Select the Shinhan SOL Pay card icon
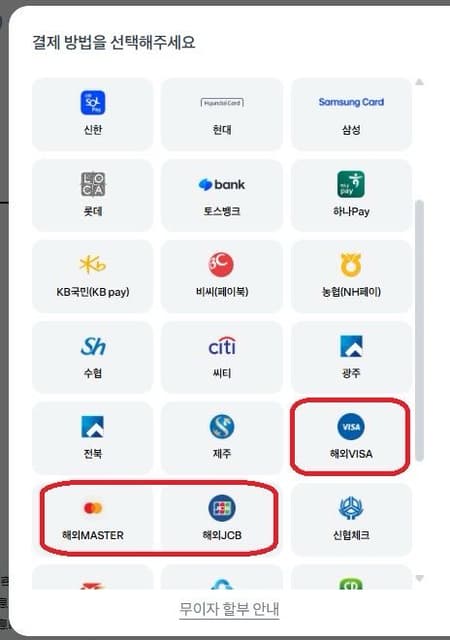Screen dimensions: 450x640 tap(93, 103)
